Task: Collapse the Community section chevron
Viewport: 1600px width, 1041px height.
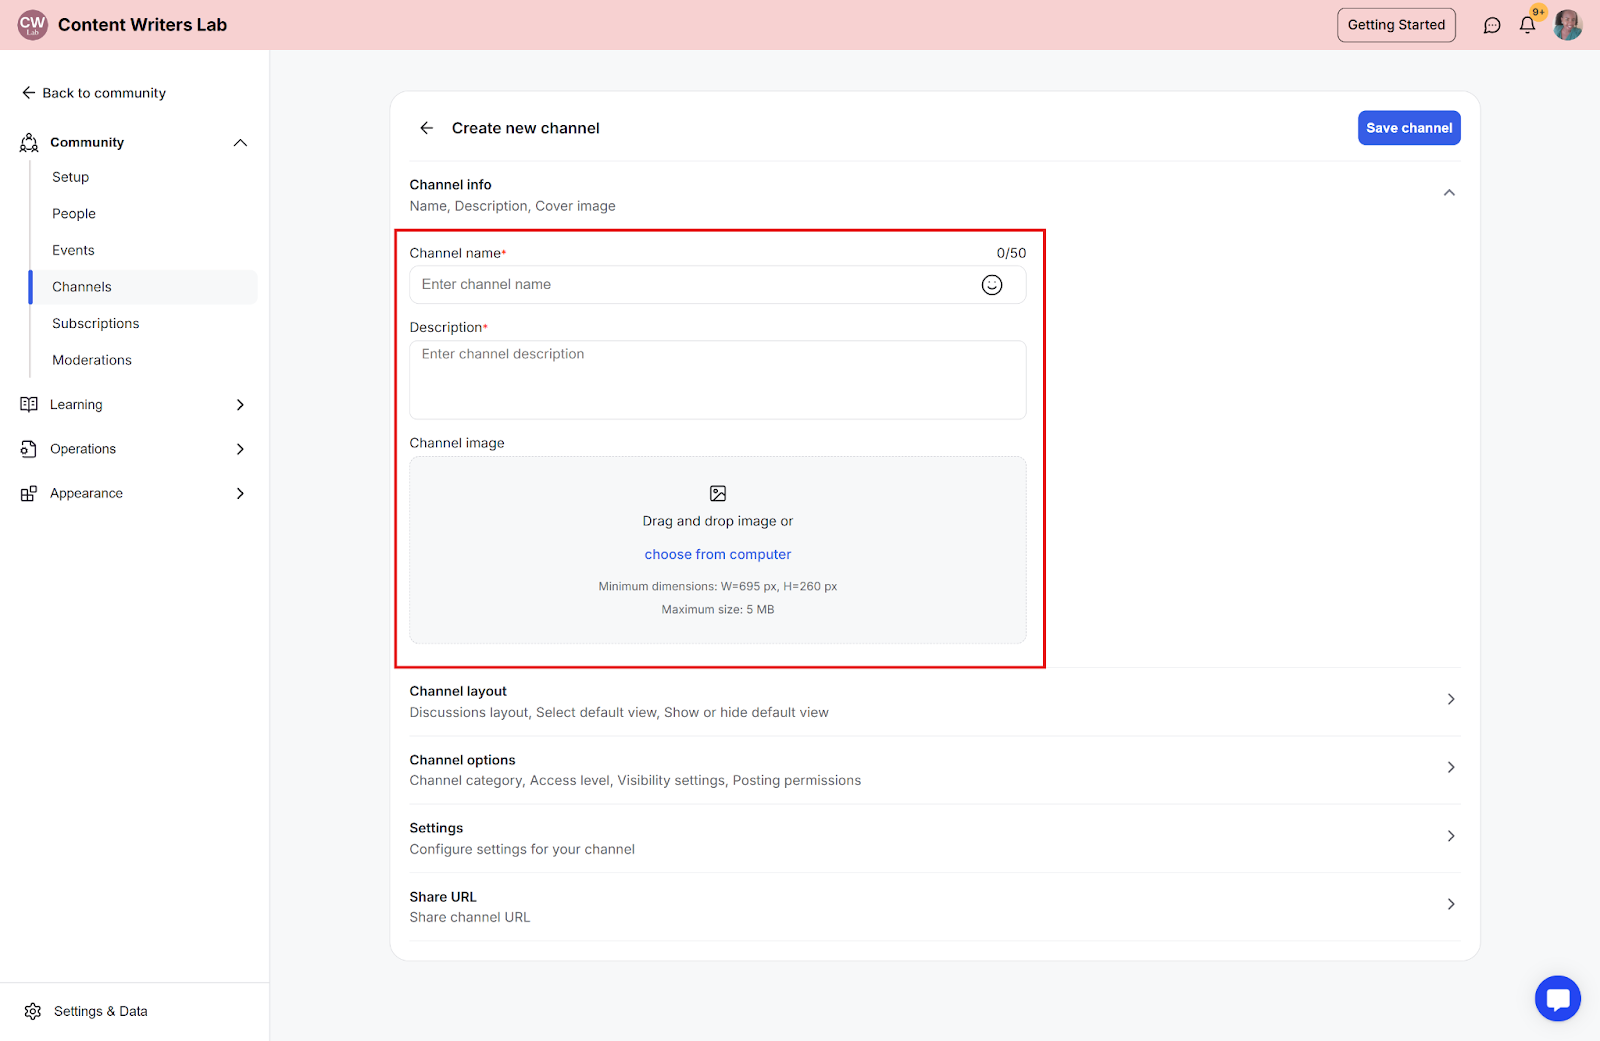Action: 240,143
